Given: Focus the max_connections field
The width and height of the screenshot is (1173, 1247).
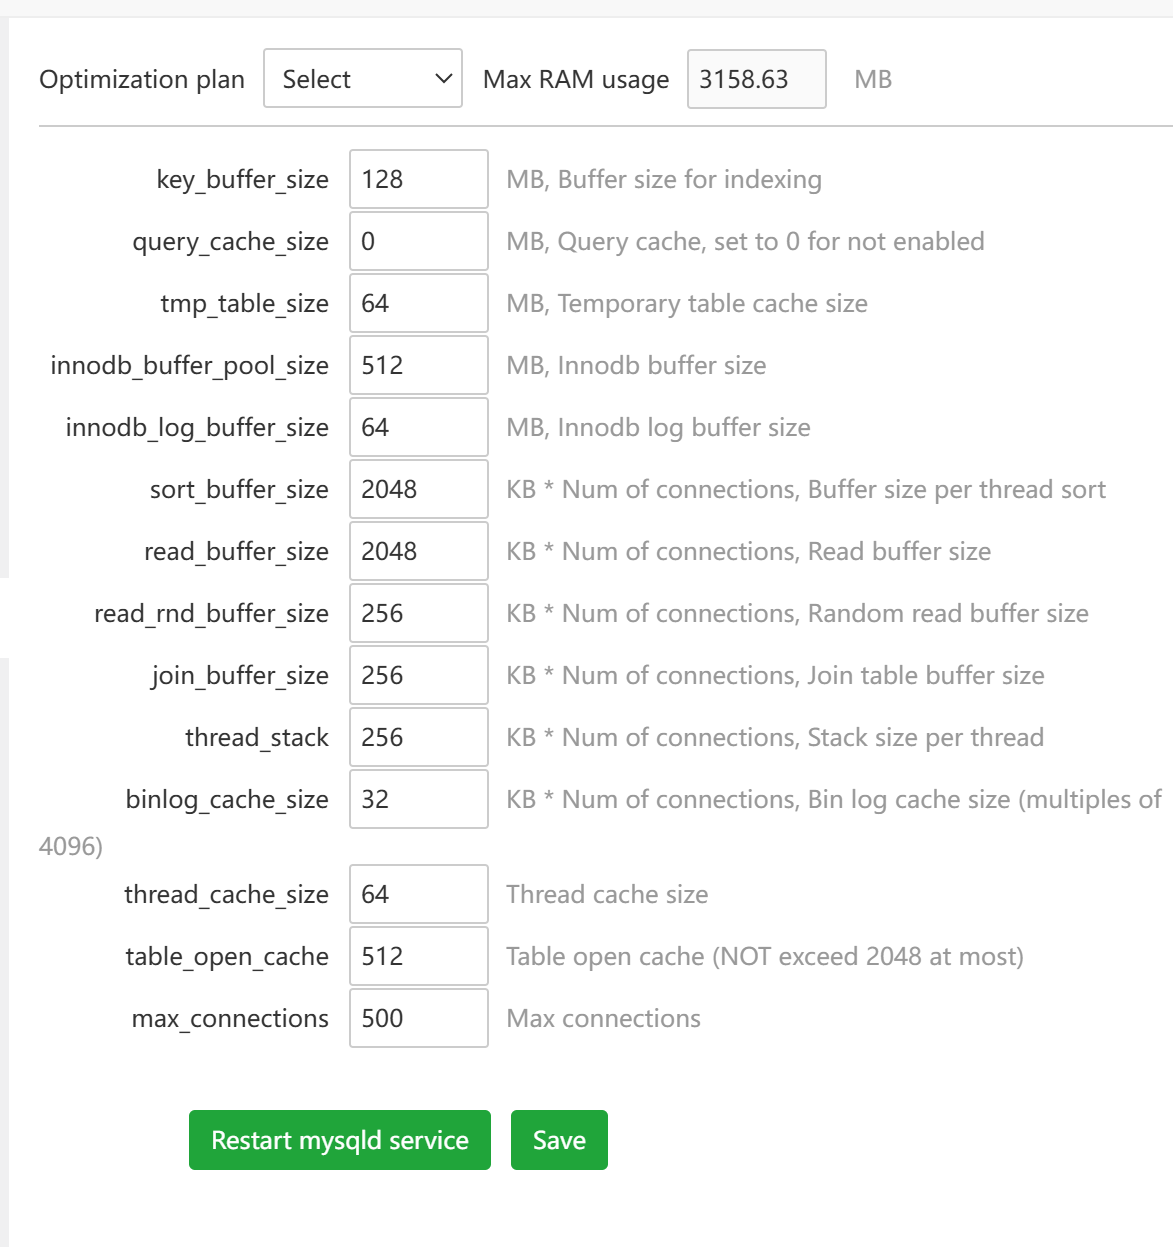Looking at the screenshot, I should click(x=418, y=1018).
